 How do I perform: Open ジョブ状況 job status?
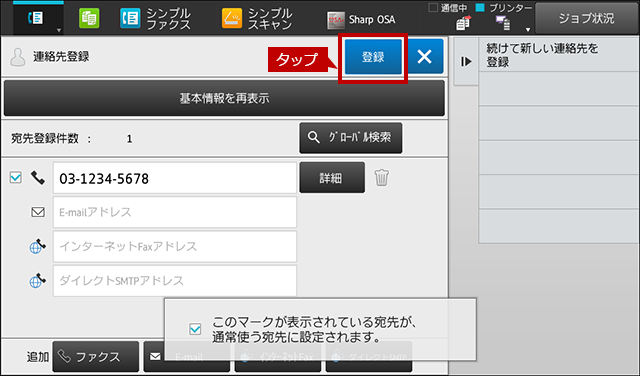pyautogui.click(x=587, y=18)
